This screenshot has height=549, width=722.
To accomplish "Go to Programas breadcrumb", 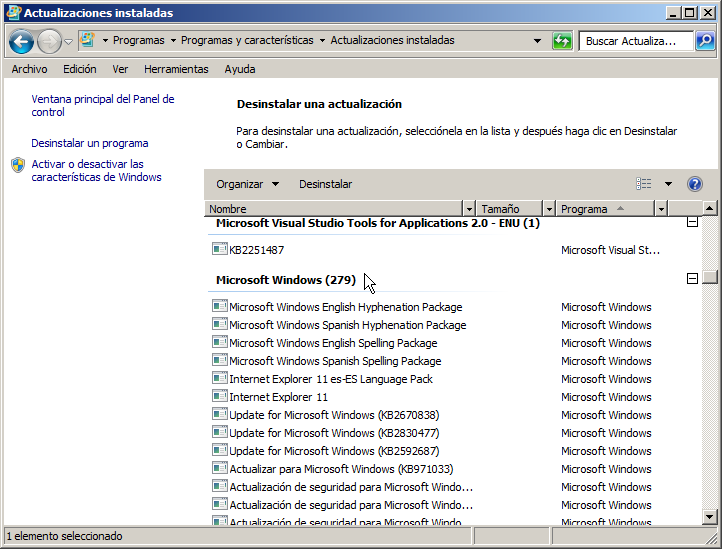I will [x=139, y=41].
